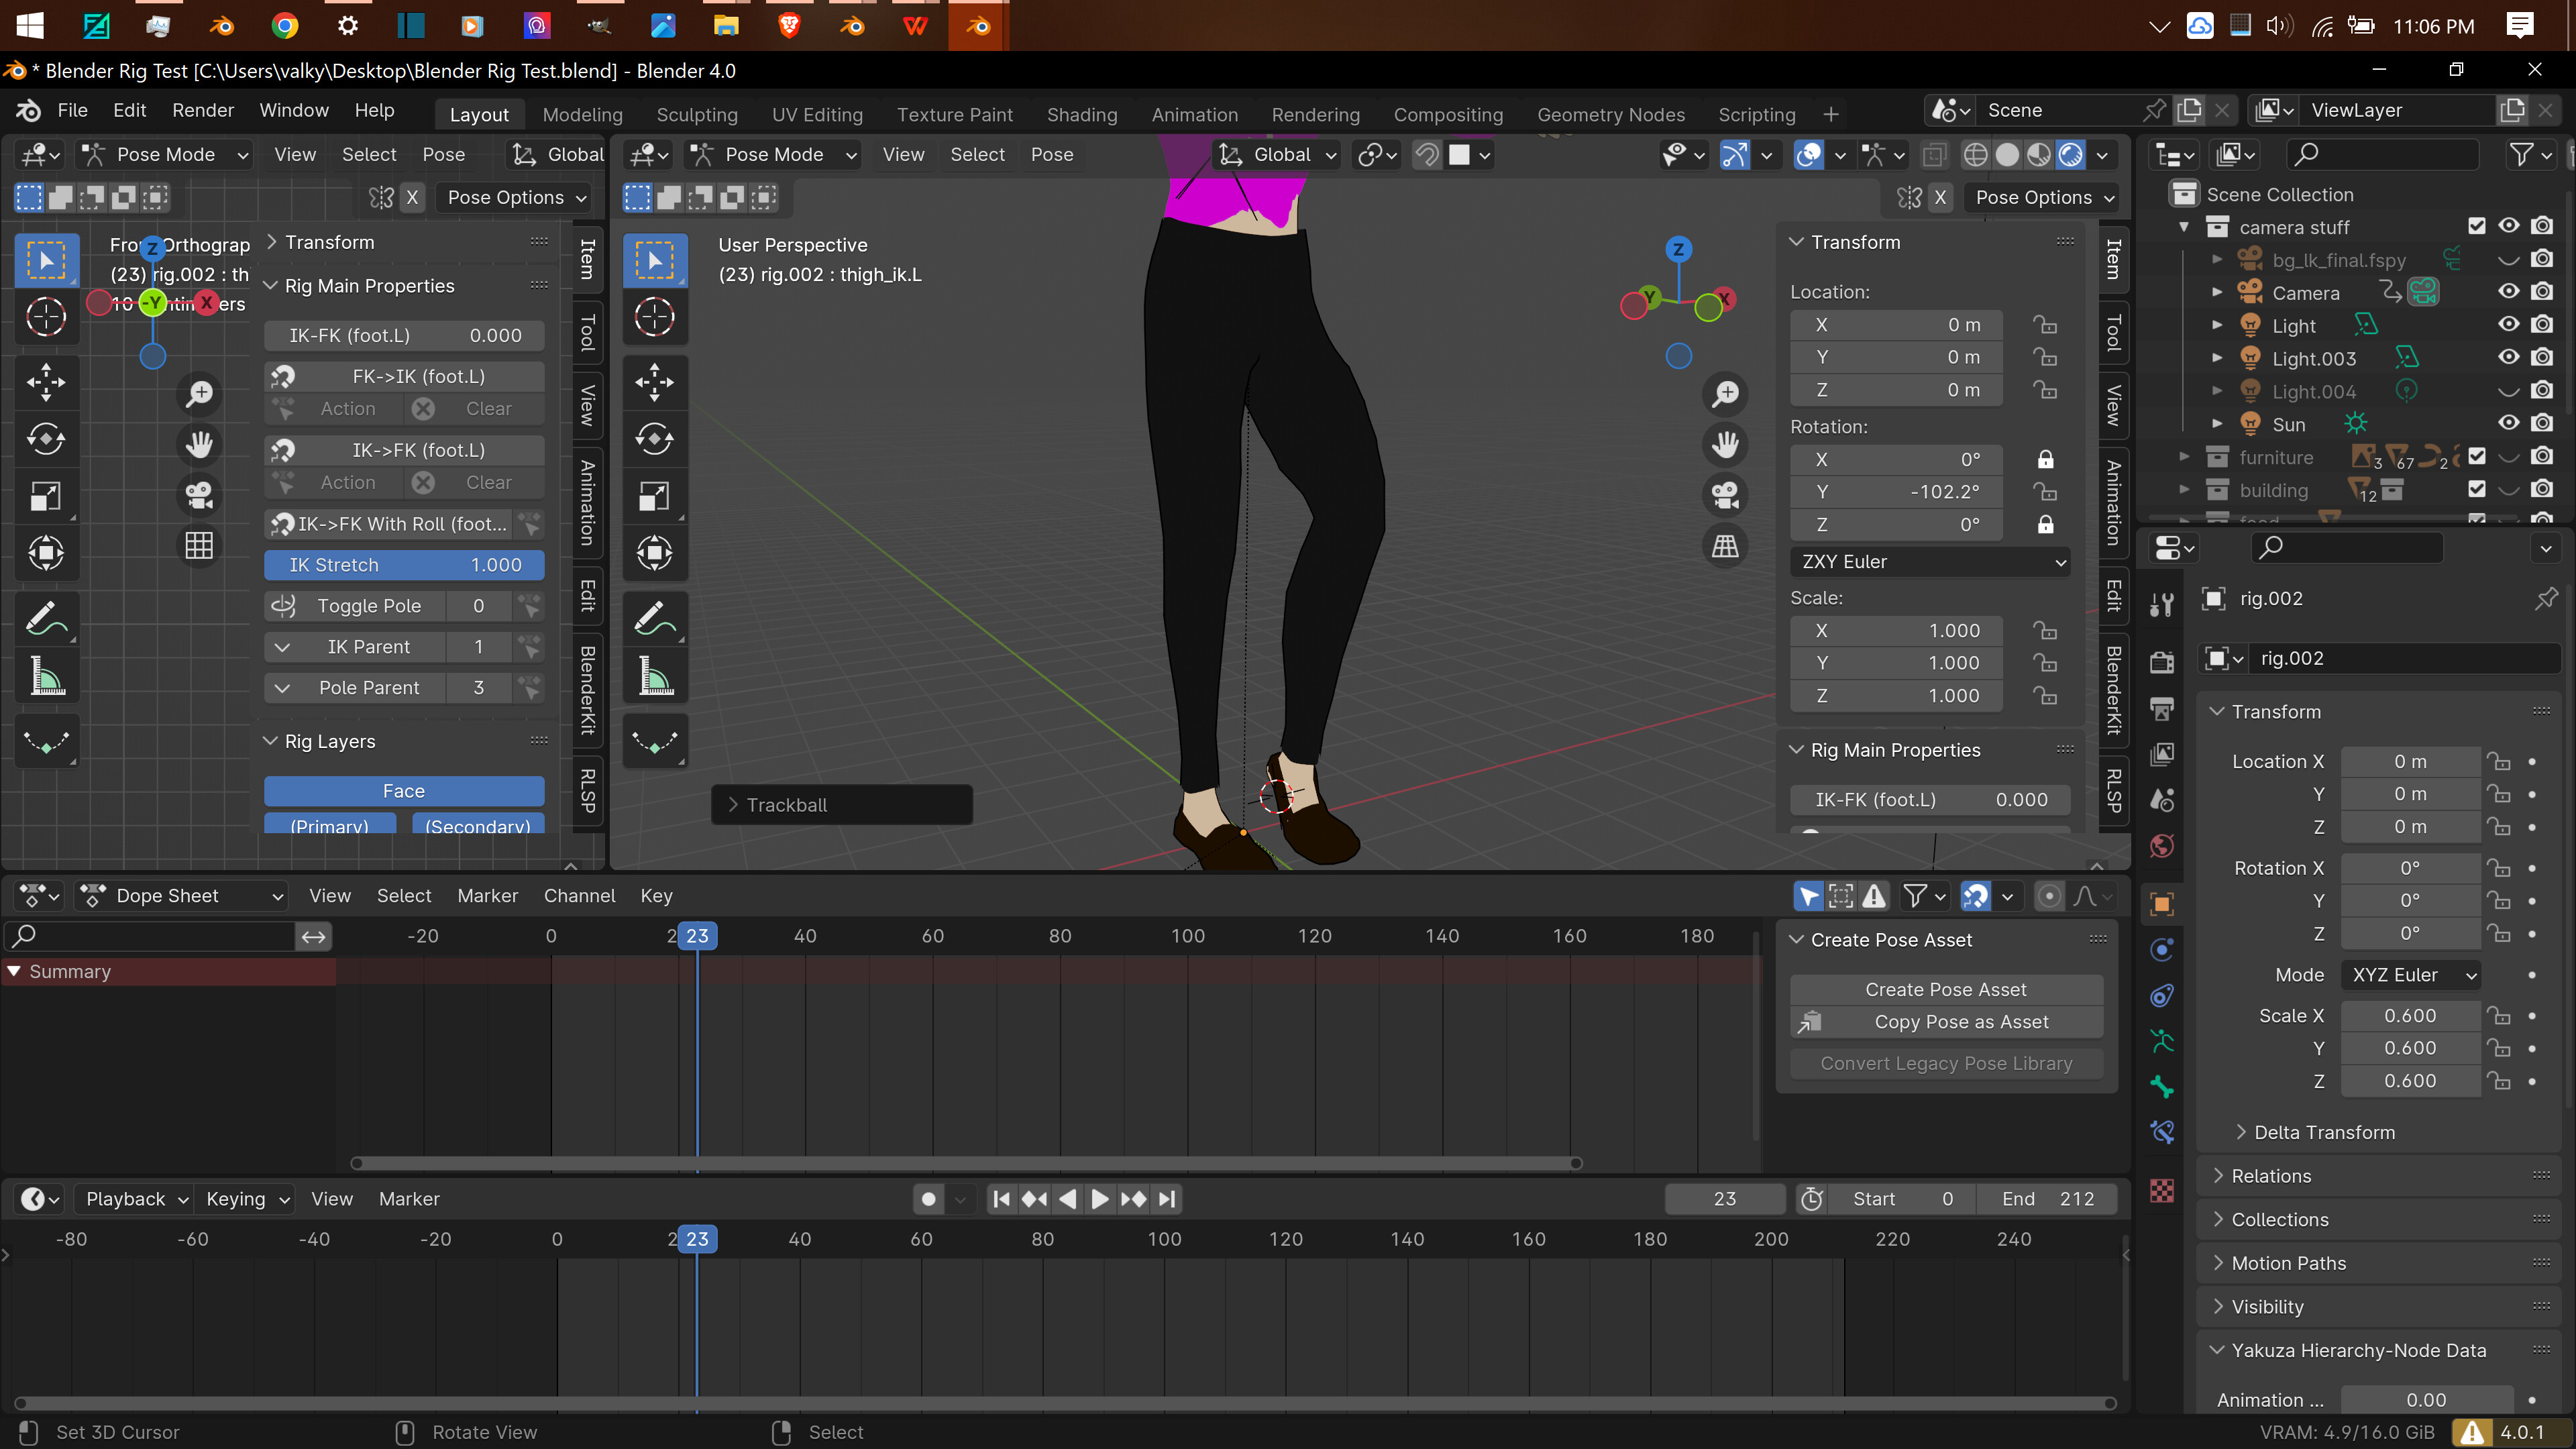Toggle X-mirror pose option in main viewport
Viewport: 2576px width, 1449px height.
point(1940,198)
